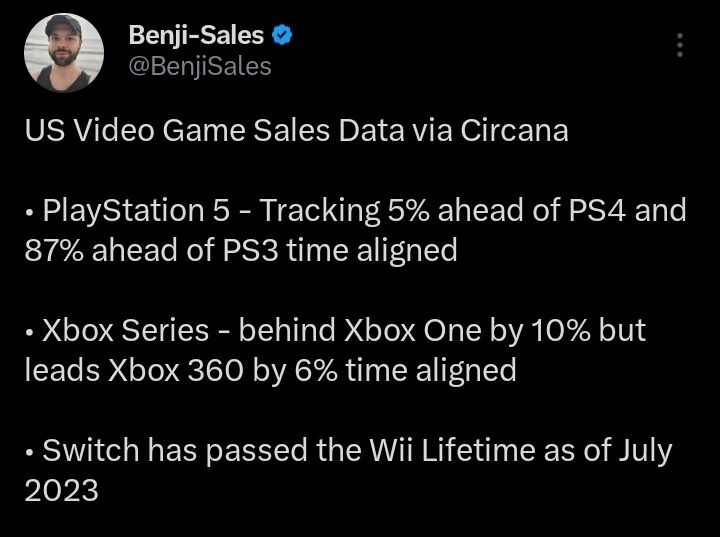
Task: Click the "PS3" text in the tweet
Action: click(x=251, y=250)
